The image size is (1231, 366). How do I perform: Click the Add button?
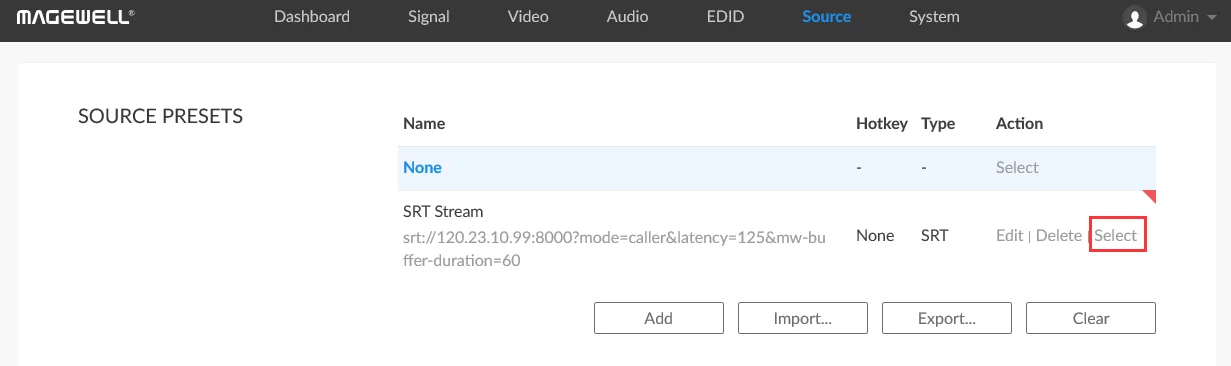[x=658, y=318]
